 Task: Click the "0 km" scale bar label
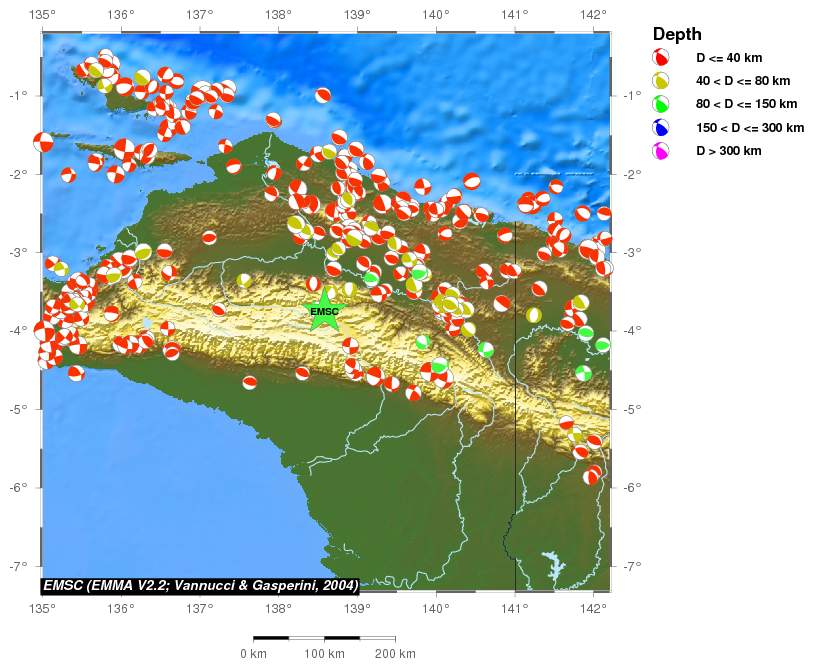(x=253, y=654)
